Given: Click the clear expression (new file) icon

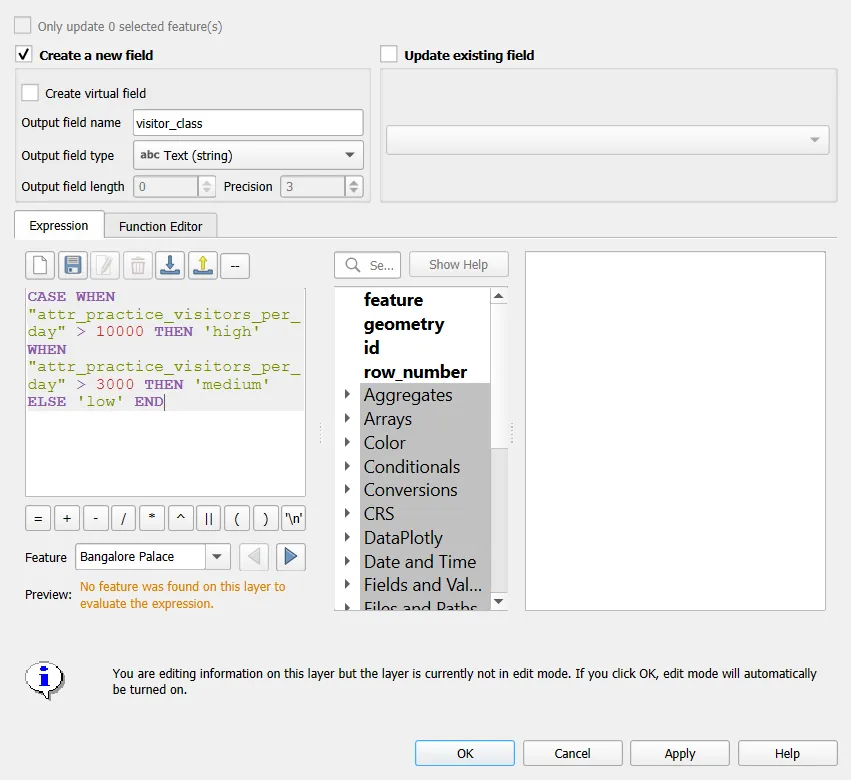Looking at the screenshot, I should [40, 266].
